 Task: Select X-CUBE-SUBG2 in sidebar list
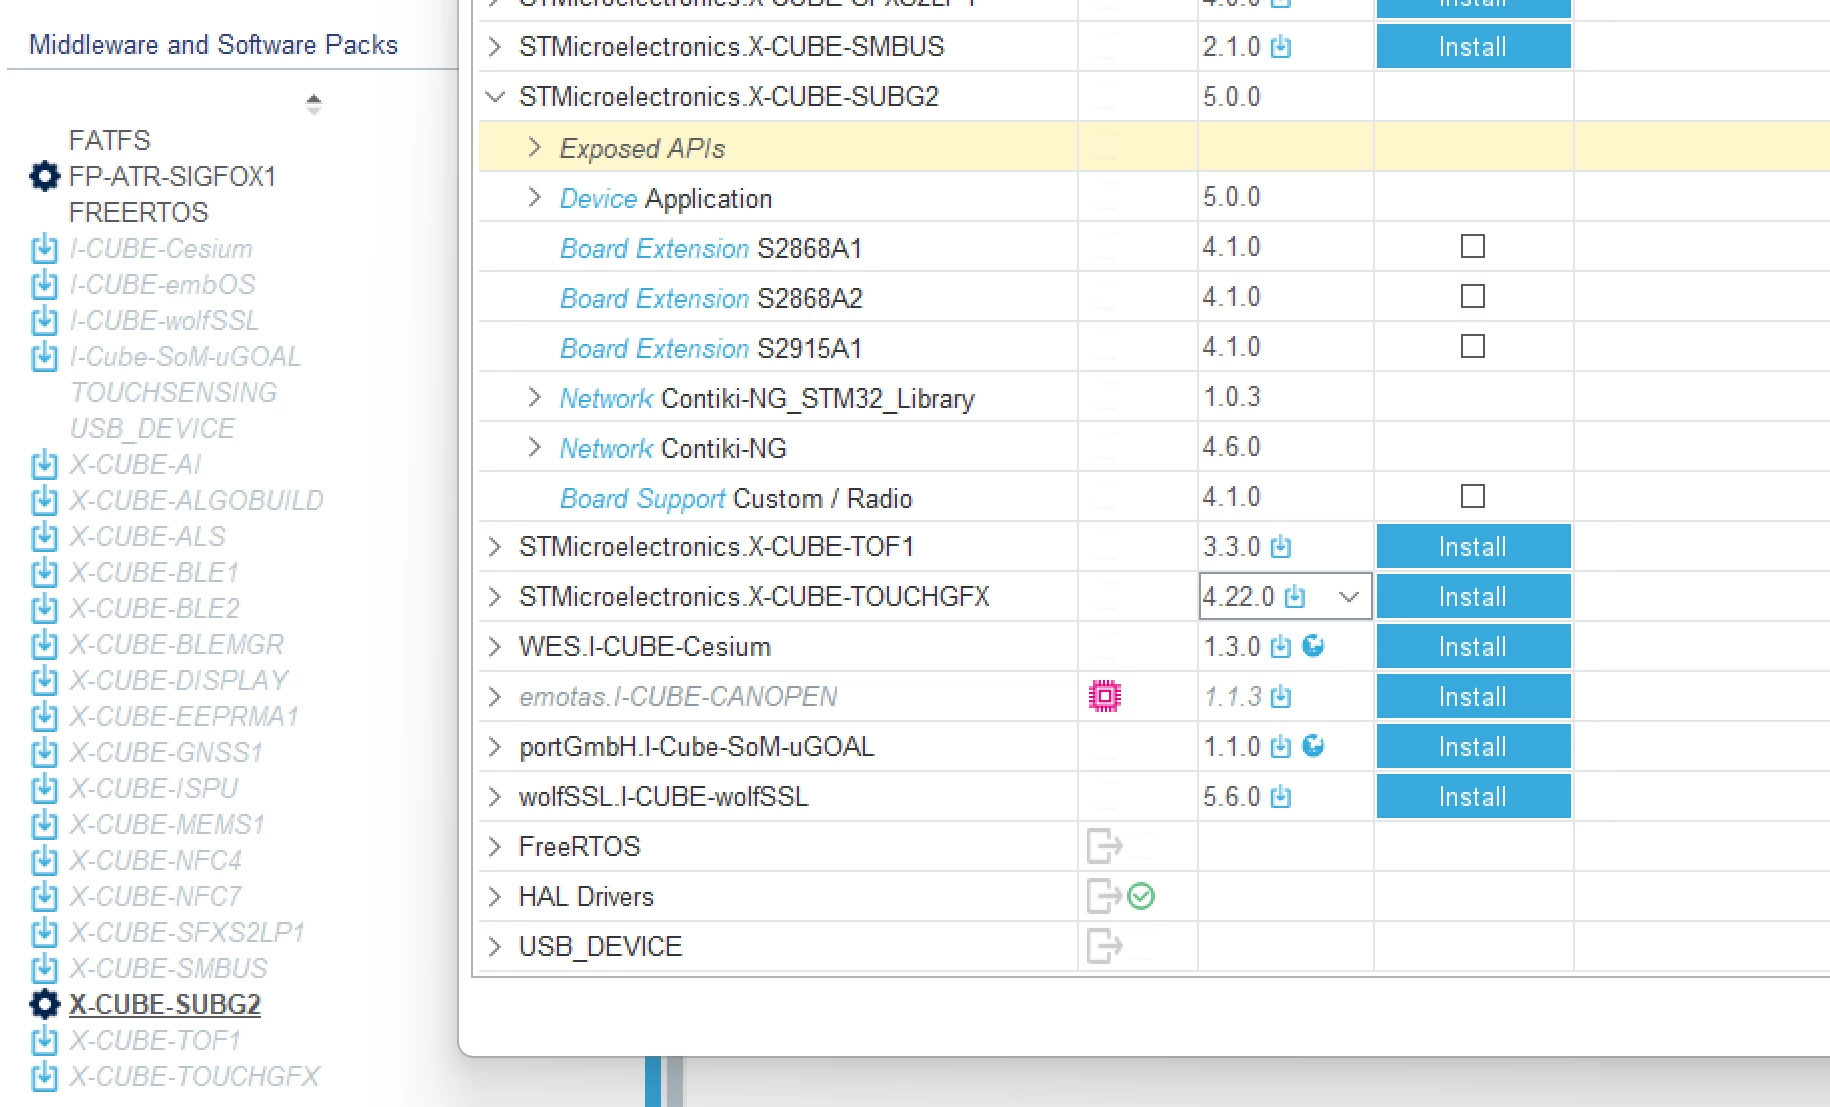(x=165, y=1004)
